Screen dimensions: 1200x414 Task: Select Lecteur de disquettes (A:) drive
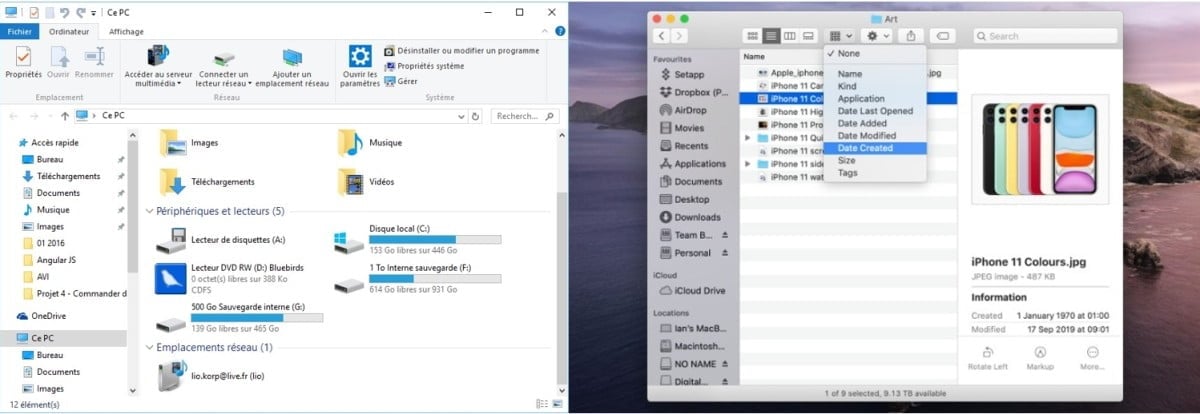pyautogui.click(x=221, y=240)
